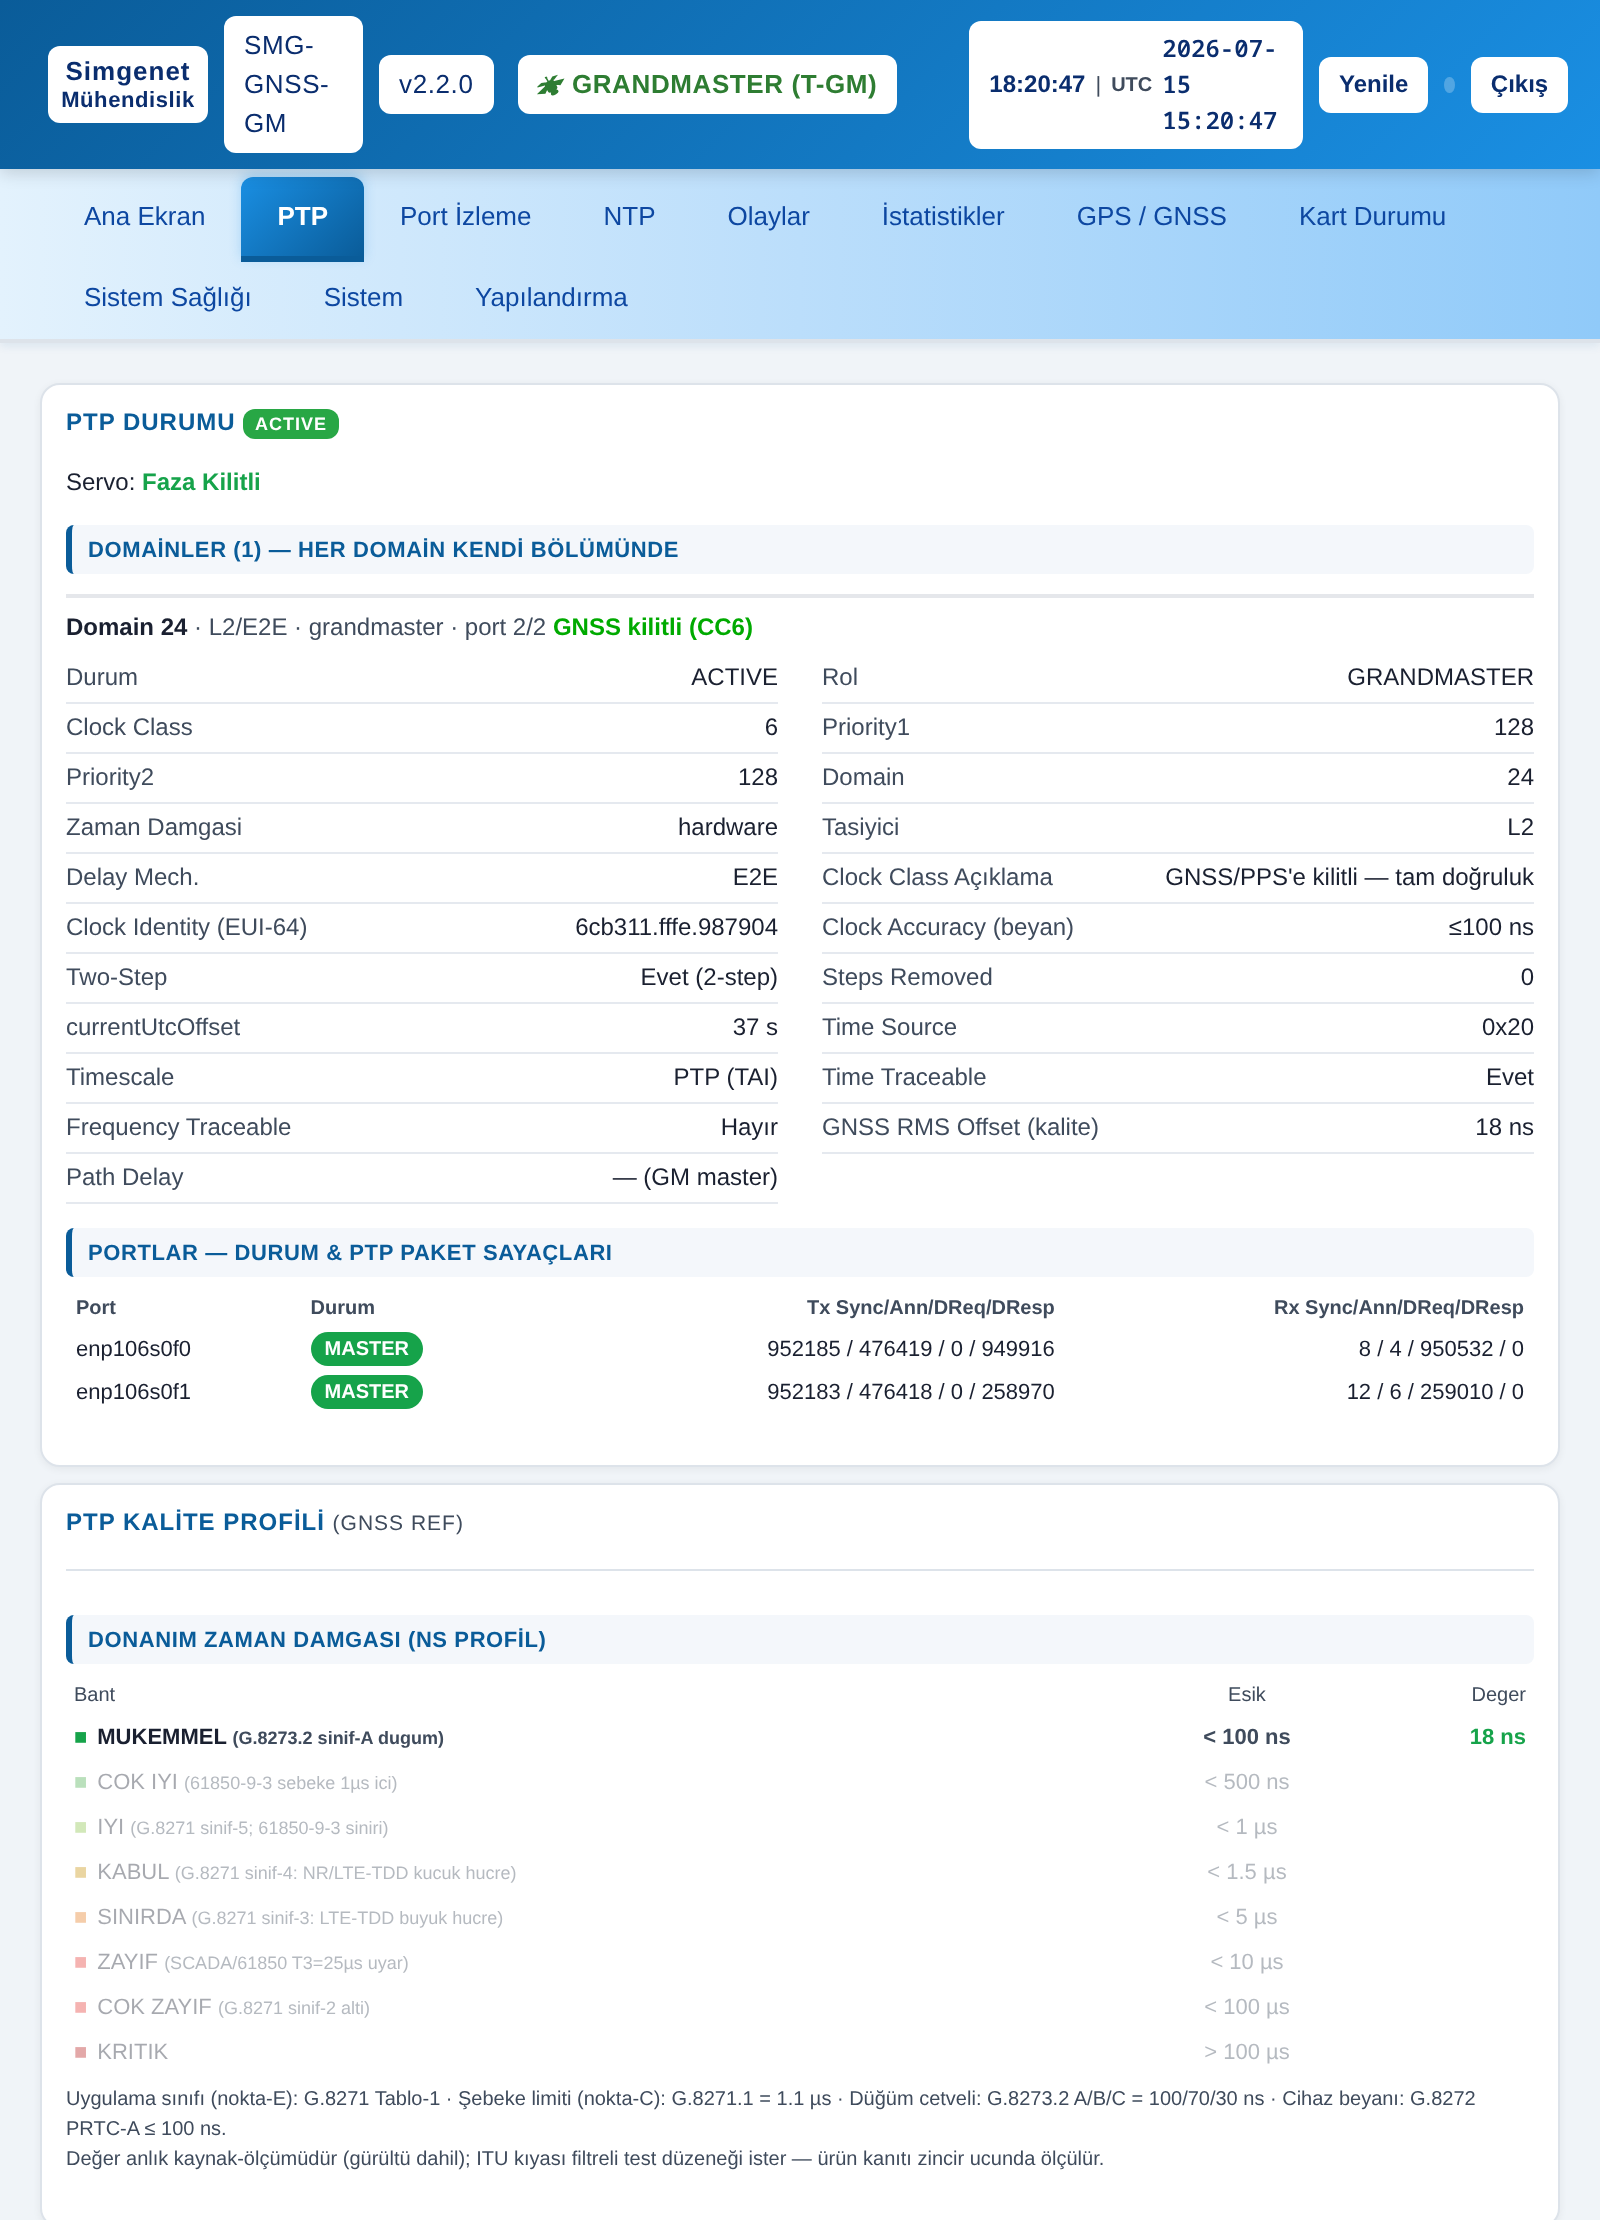The height and width of the screenshot is (2220, 1600).
Task: Click the Delay Mech. value E2E
Action: click(x=755, y=877)
